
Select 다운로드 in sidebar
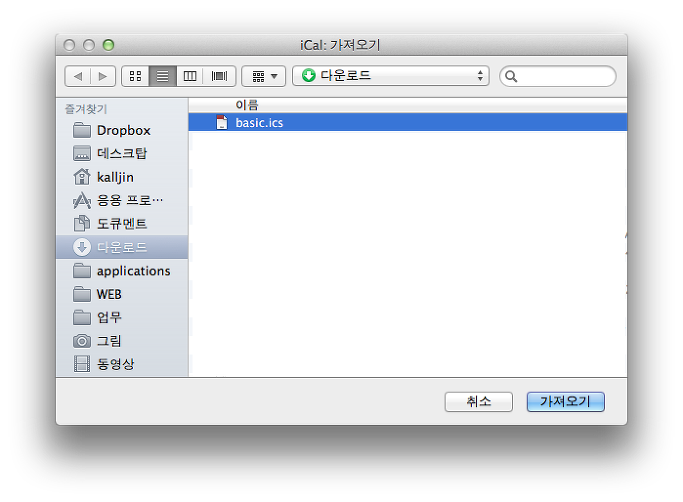click(x=122, y=247)
